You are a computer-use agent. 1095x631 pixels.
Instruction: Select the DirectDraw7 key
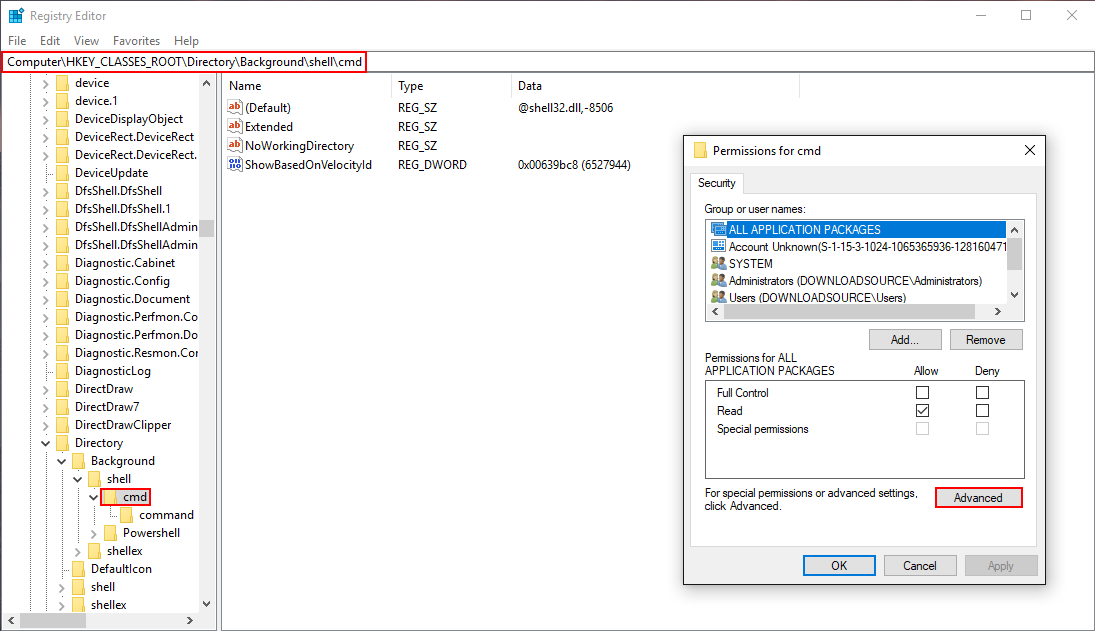107,407
